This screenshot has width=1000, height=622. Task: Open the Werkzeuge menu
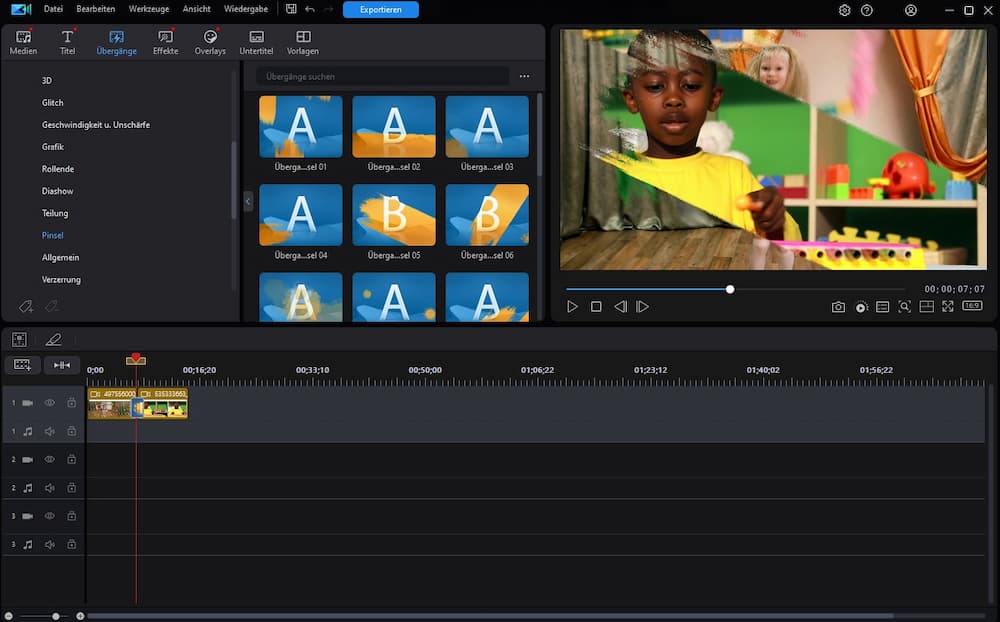[x=148, y=10]
